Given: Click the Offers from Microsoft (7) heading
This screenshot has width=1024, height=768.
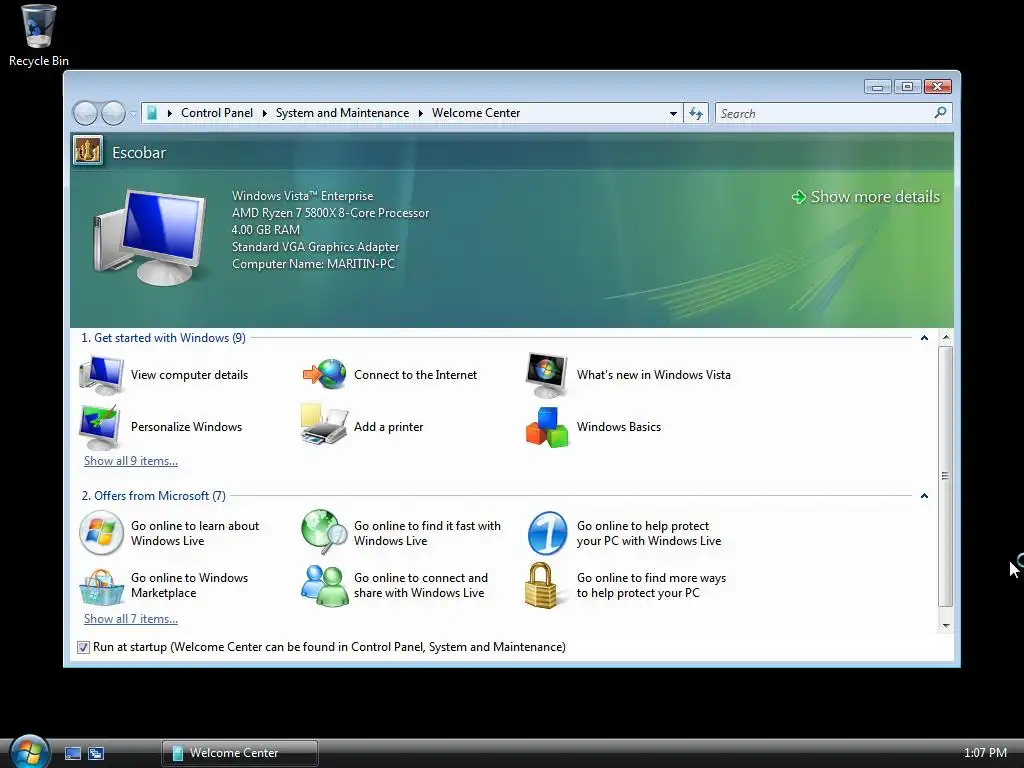Looking at the screenshot, I should [153, 496].
